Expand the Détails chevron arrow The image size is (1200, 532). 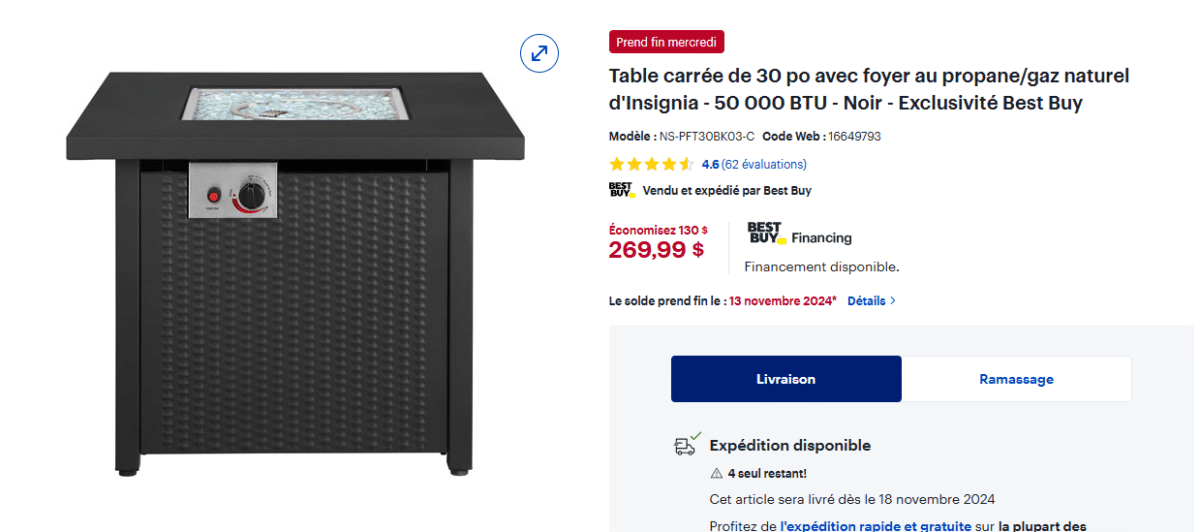[x=892, y=300]
